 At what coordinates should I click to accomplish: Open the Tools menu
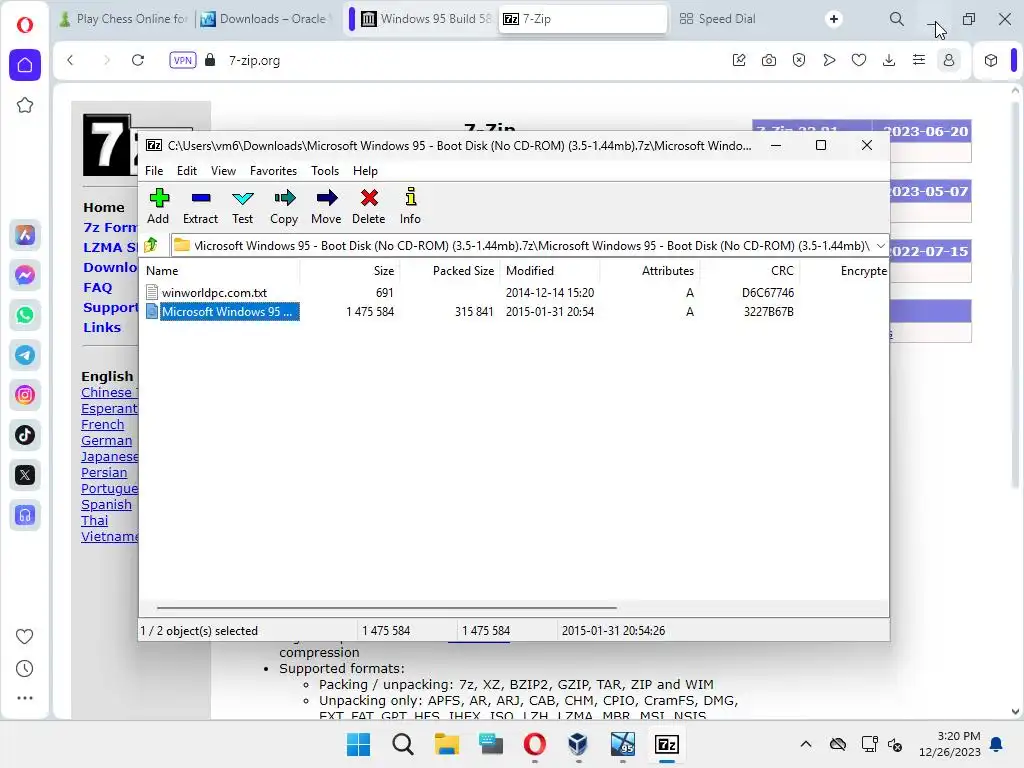coord(325,170)
